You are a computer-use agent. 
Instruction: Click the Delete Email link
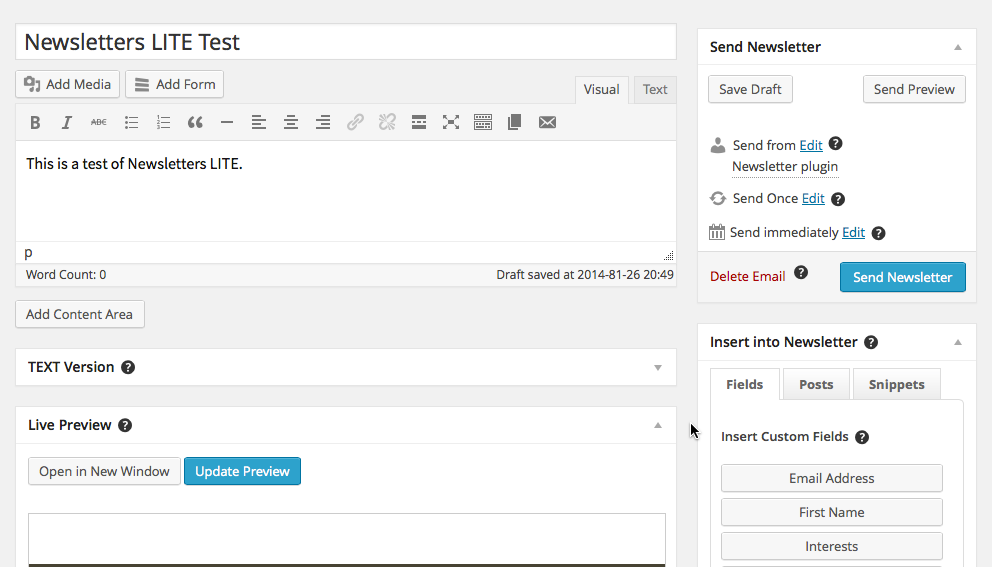click(747, 277)
